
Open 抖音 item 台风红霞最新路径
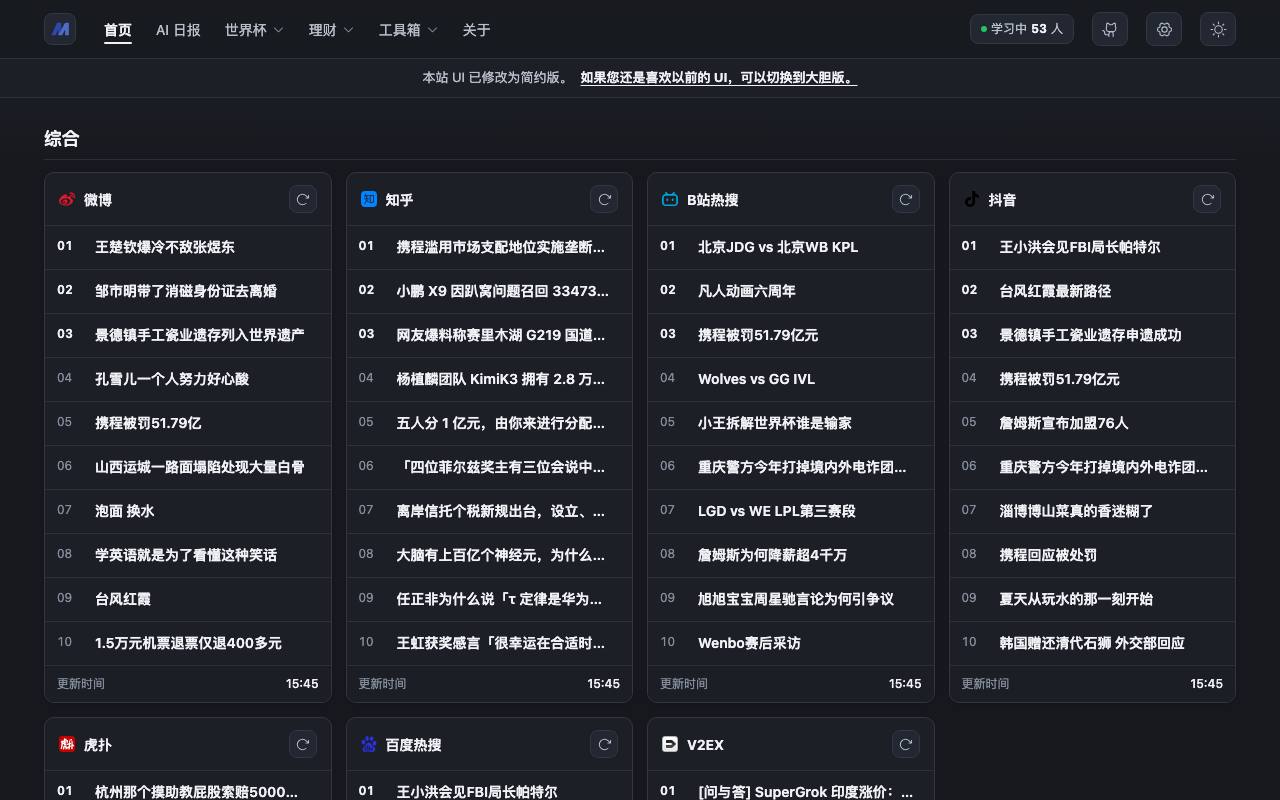tap(1092, 291)
